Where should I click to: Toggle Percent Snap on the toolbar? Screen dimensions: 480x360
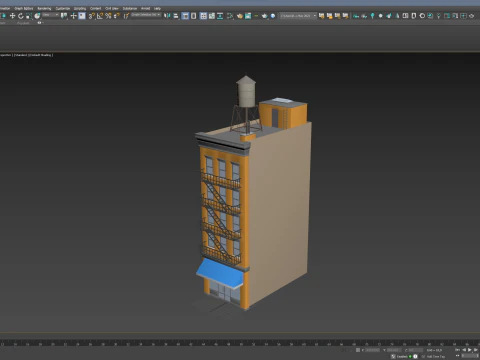(x=108, y=16)
